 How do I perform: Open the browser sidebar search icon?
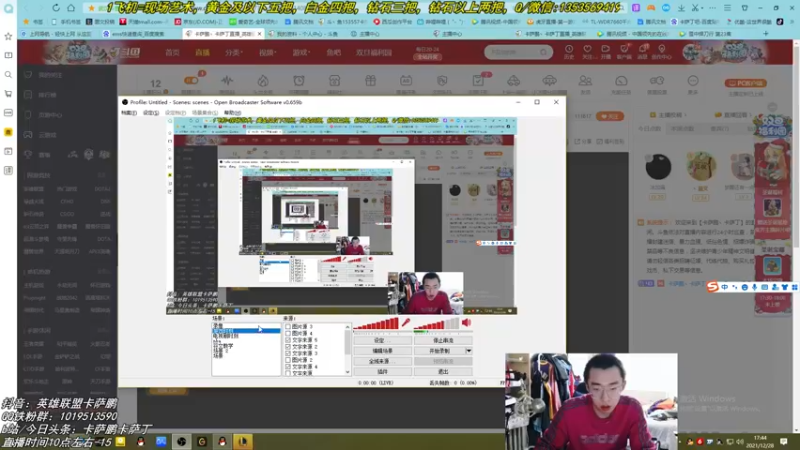[x=8, y=74]
